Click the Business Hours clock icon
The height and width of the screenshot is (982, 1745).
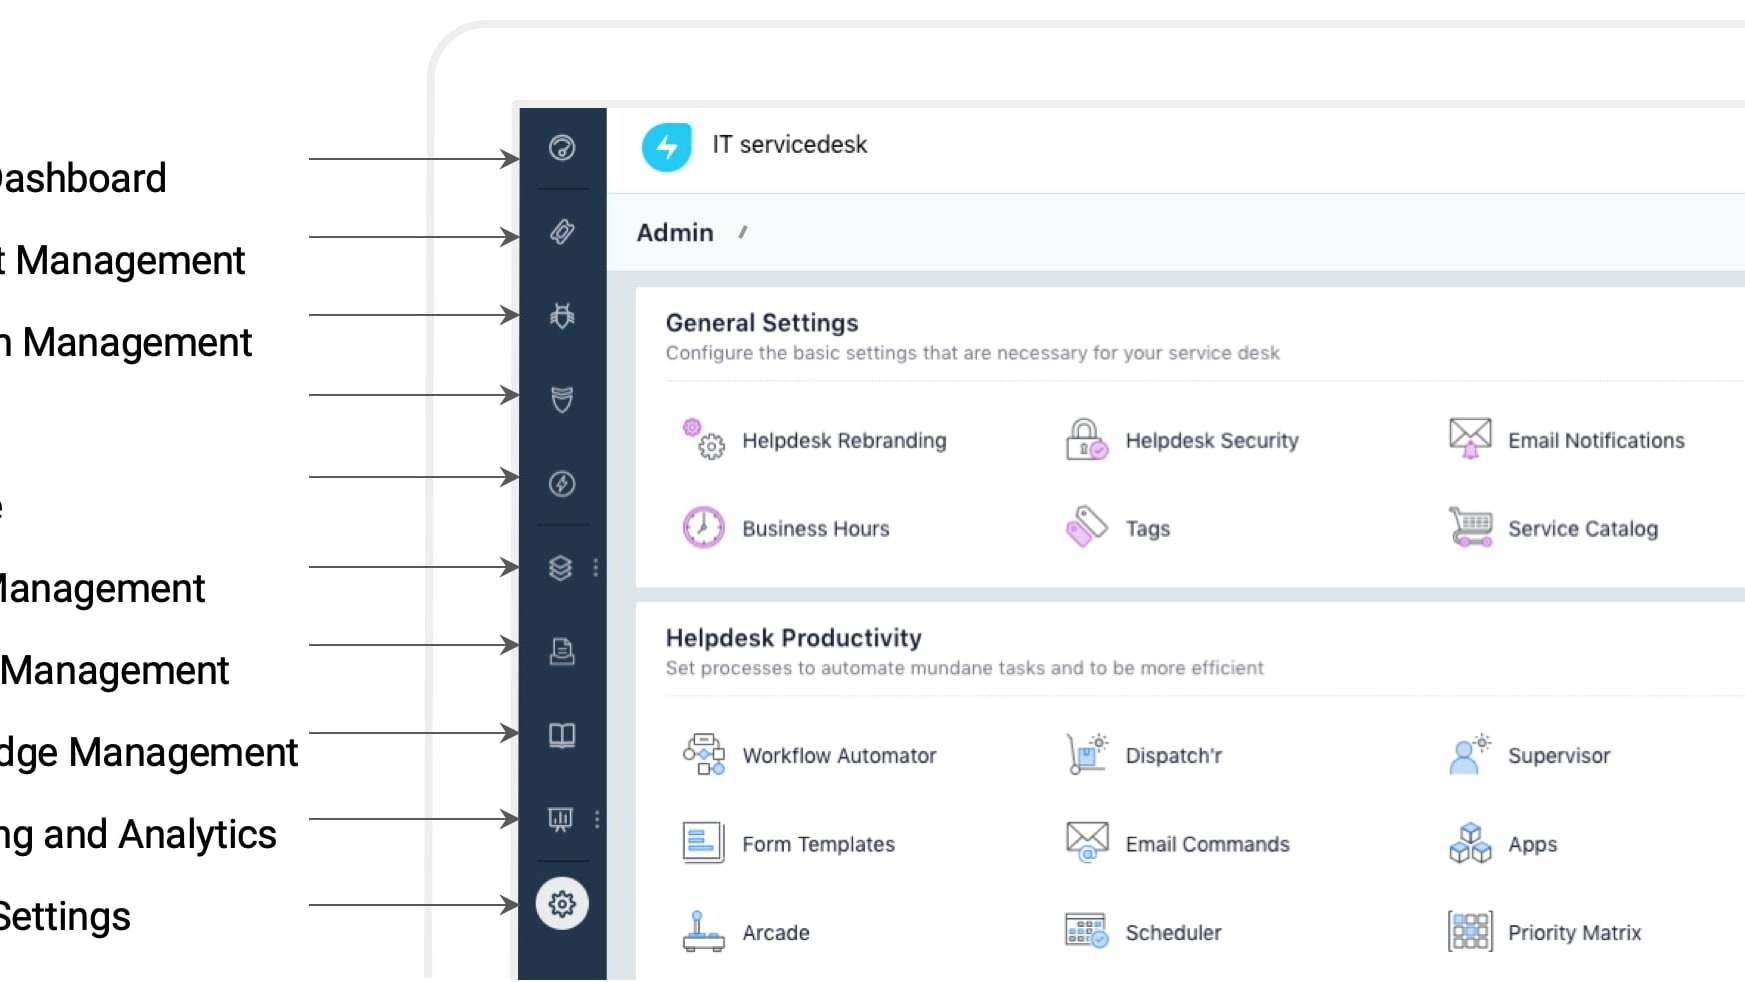click(x=704, y=528)
